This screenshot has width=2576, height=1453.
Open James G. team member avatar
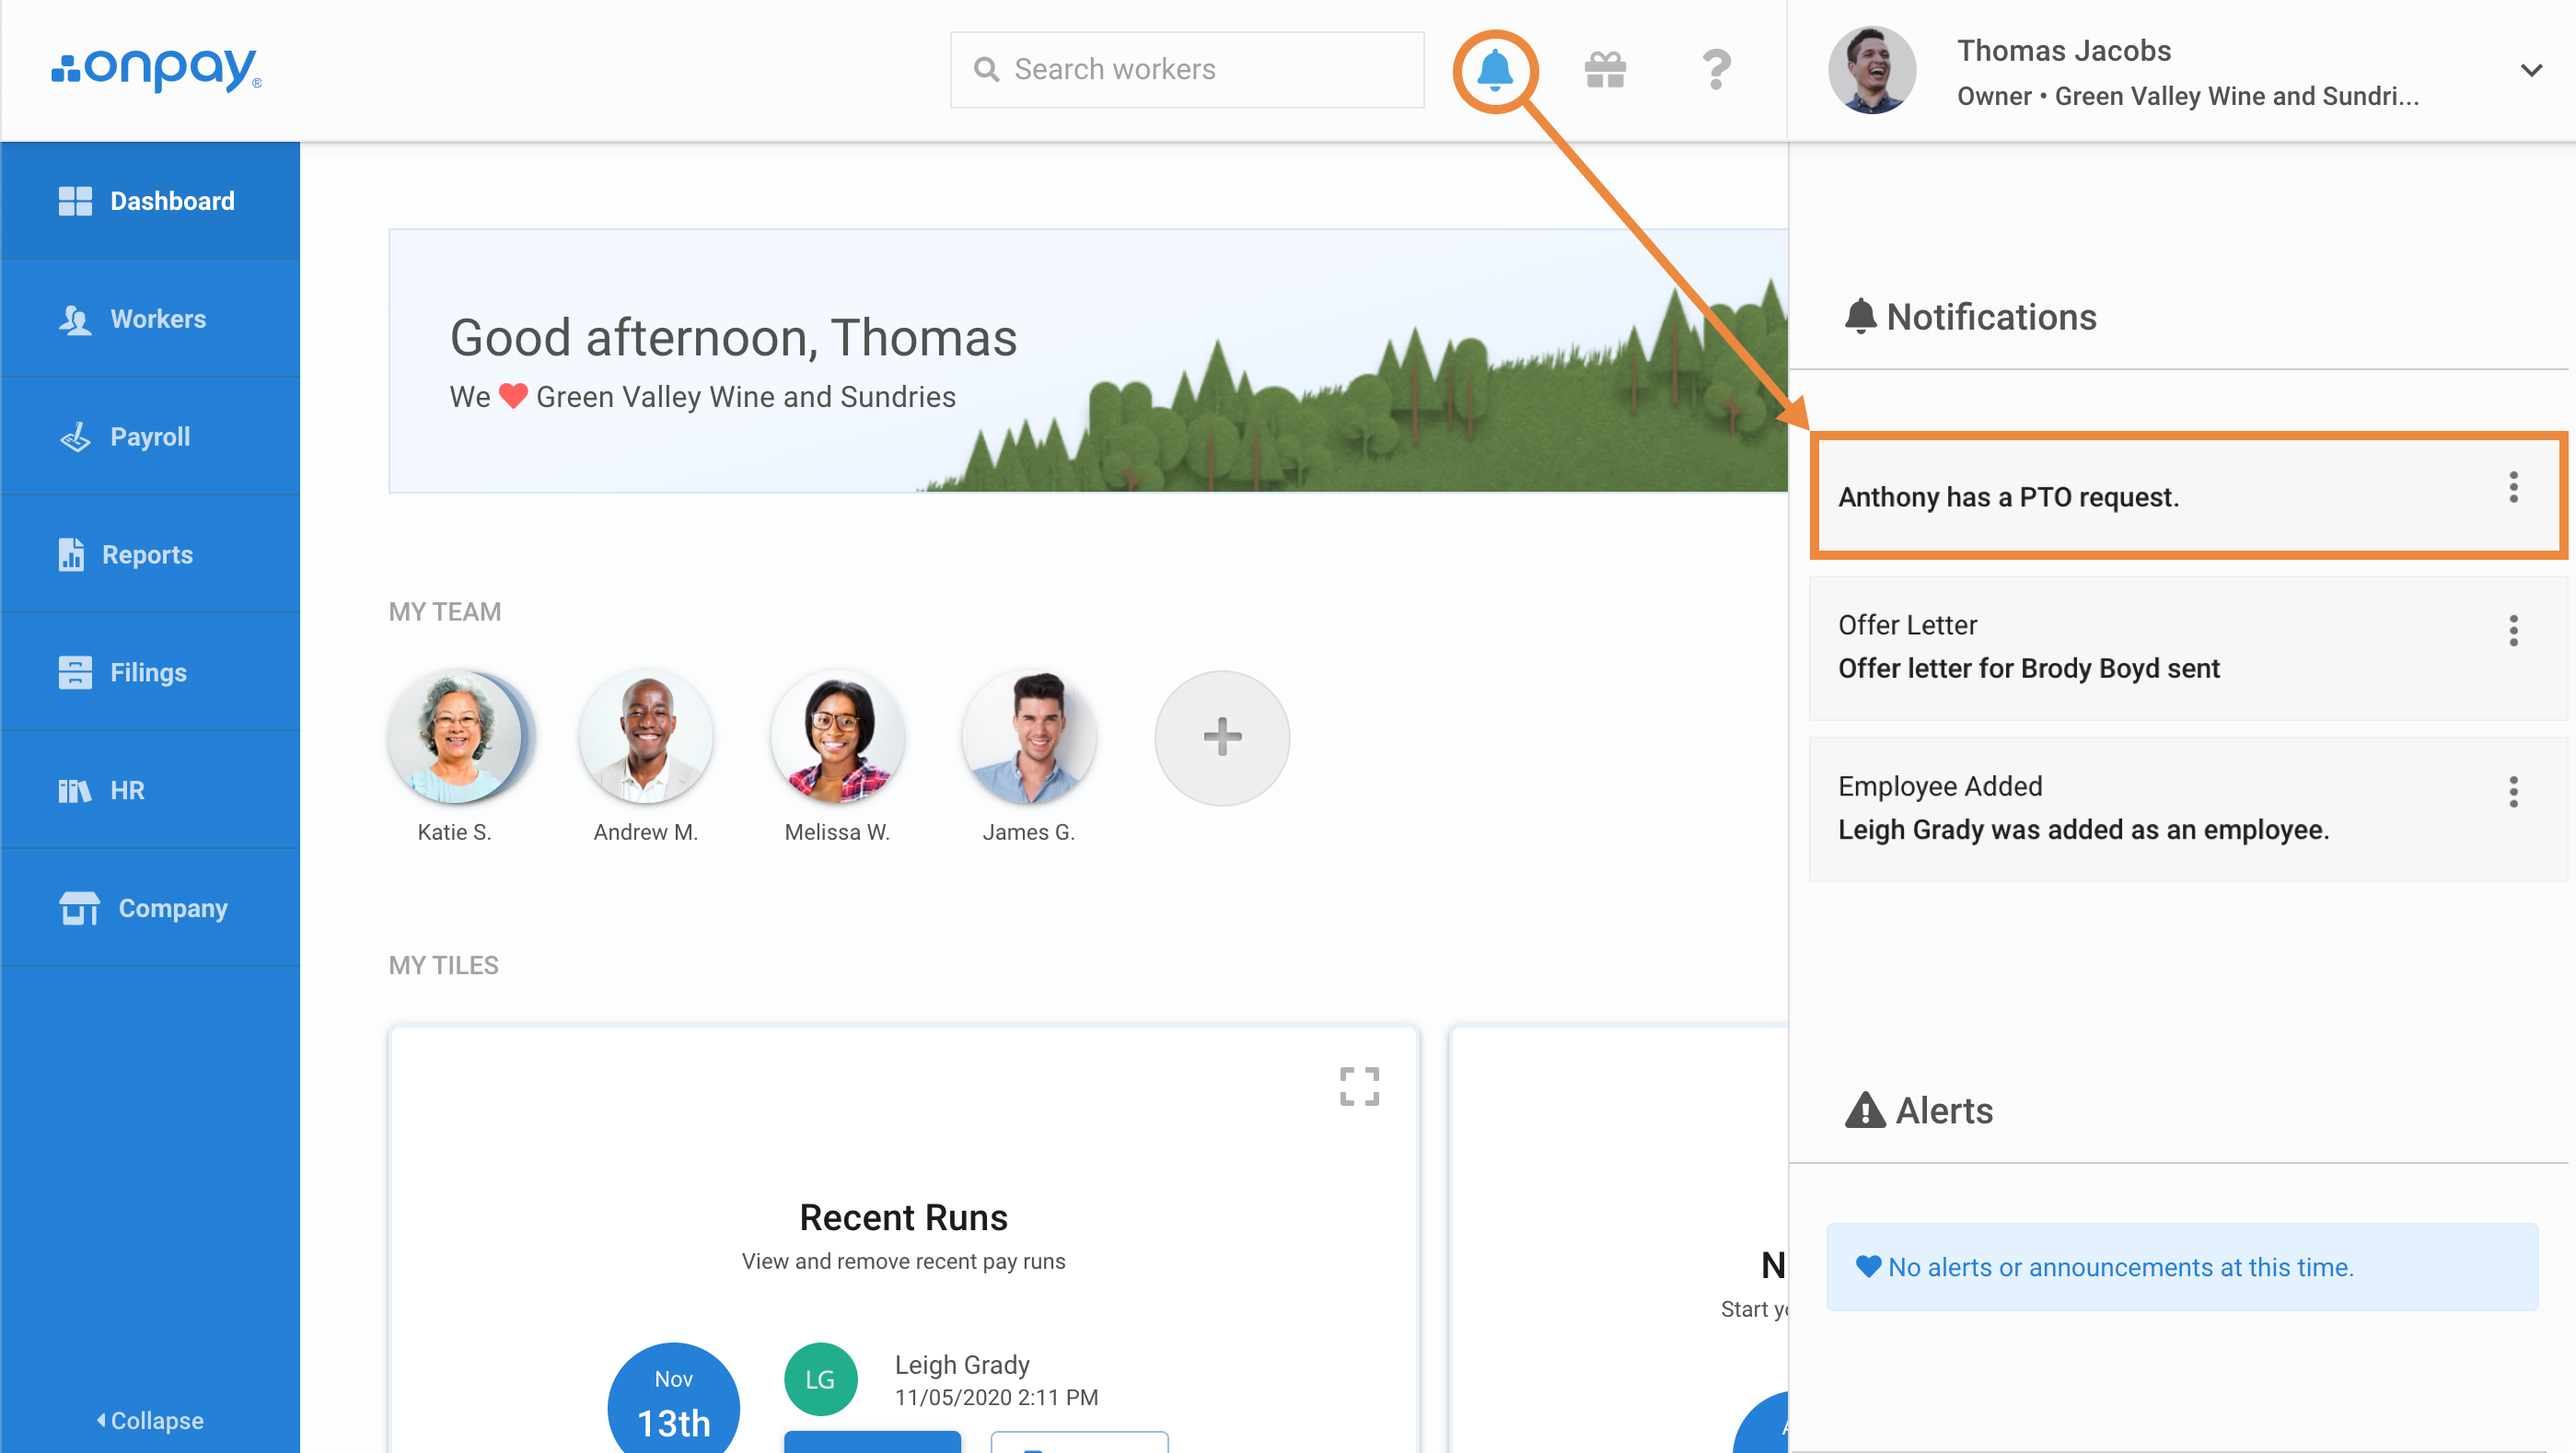pyautogui.click(x=1029, y=737)
